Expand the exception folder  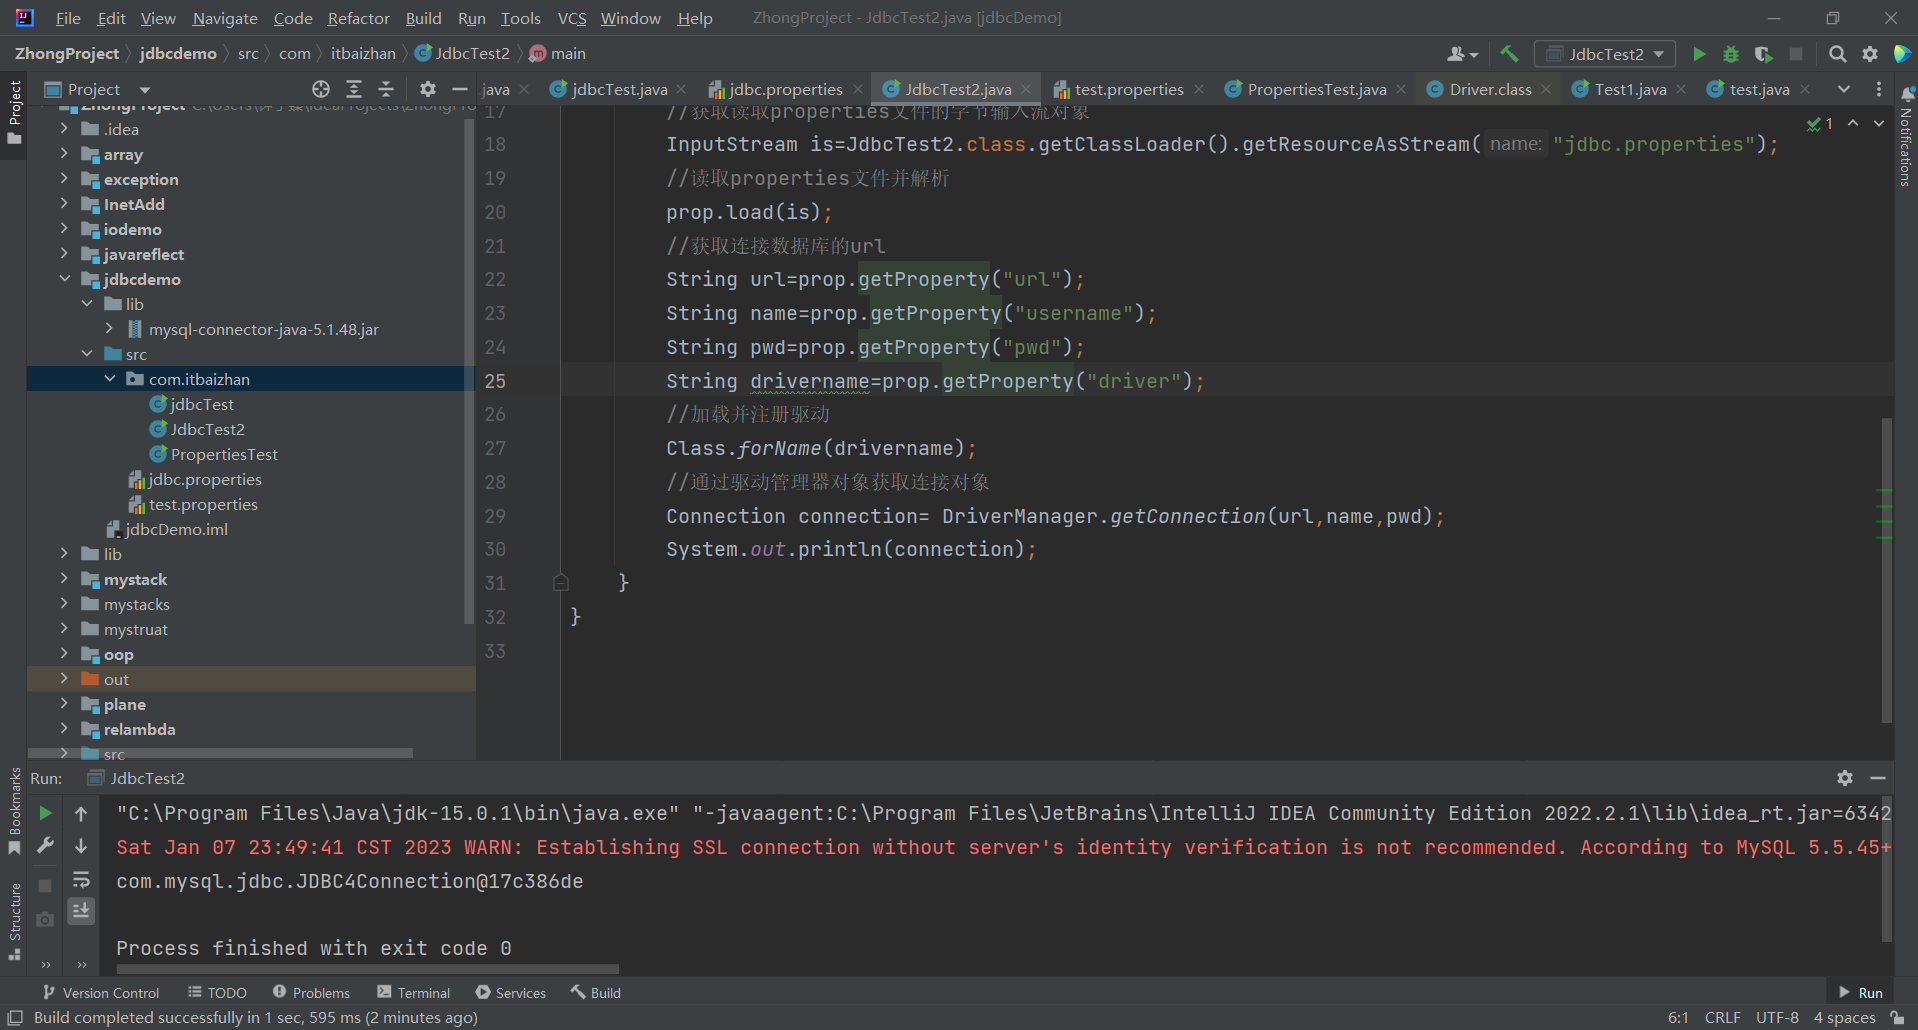[x=64, y=179]
